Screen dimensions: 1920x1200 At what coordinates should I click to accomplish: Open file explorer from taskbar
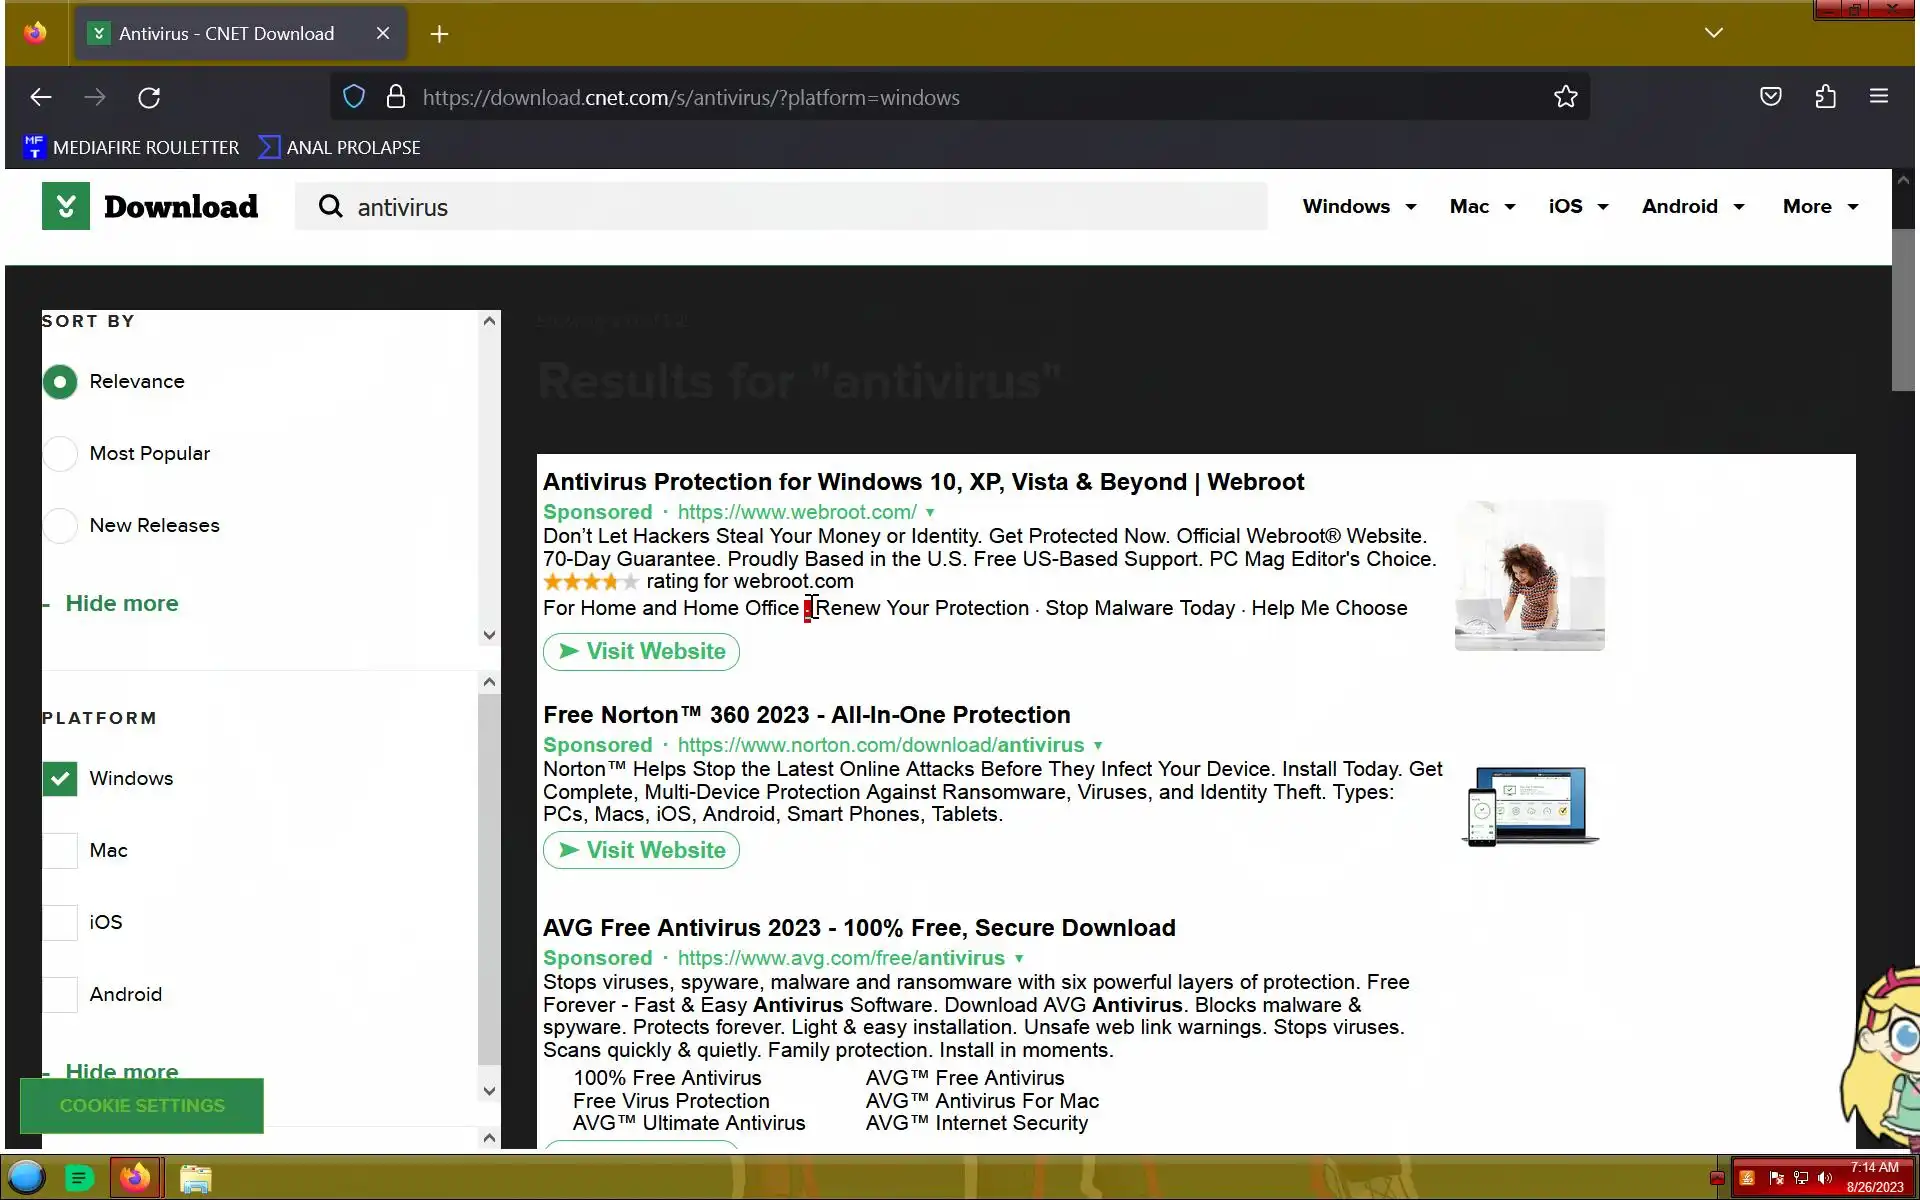195,1178
